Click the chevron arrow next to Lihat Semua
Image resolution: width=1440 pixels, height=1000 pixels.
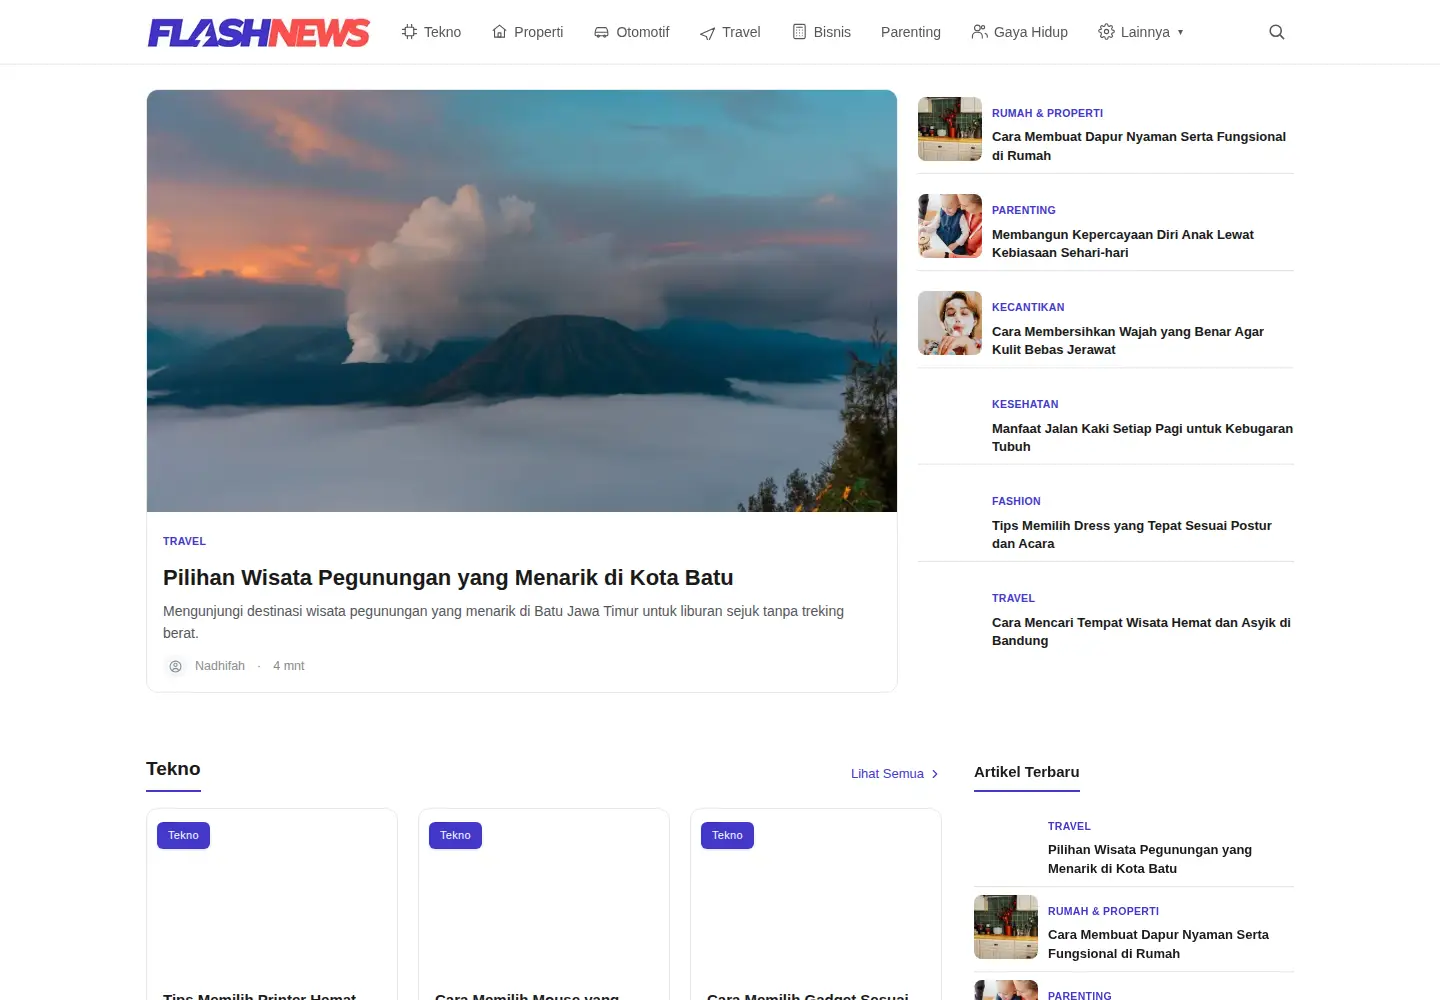coord(935,774)
